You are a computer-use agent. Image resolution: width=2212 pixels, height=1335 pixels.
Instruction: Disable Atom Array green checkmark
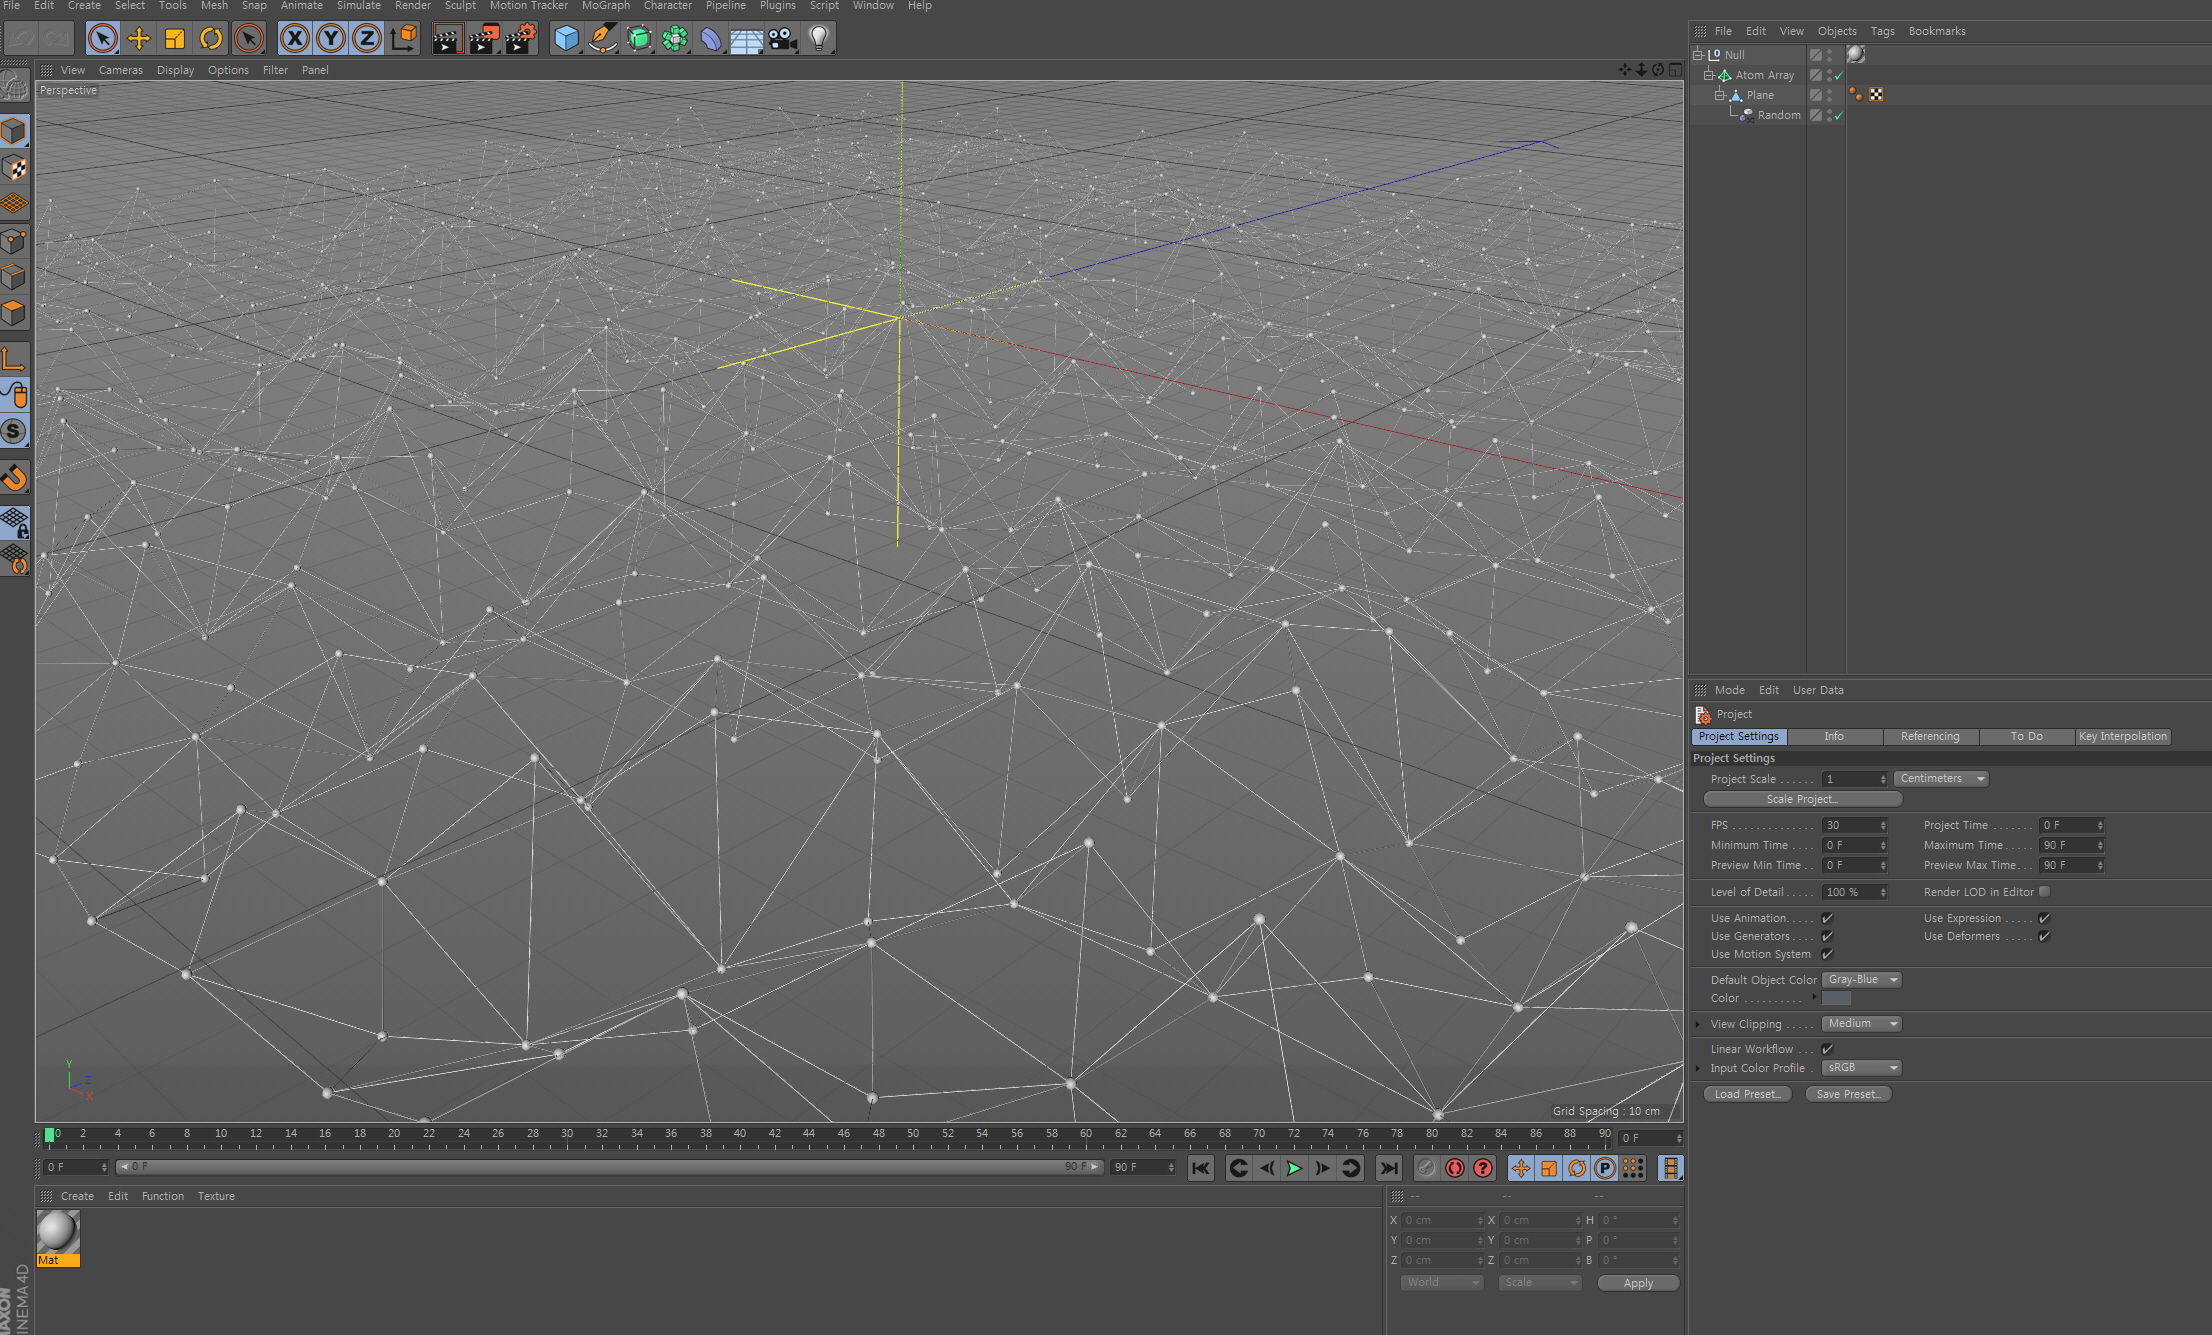click(1838, 76)
